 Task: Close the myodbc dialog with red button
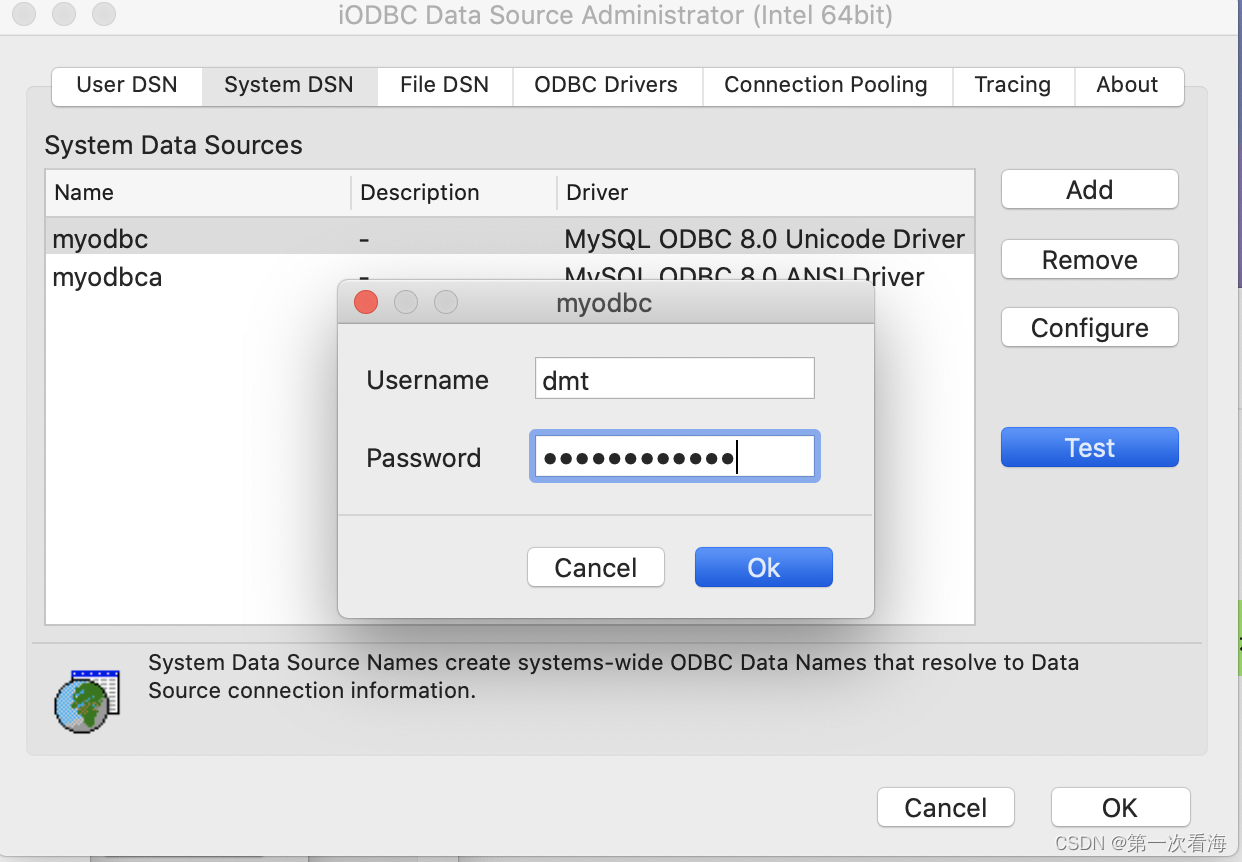(366, 302)
